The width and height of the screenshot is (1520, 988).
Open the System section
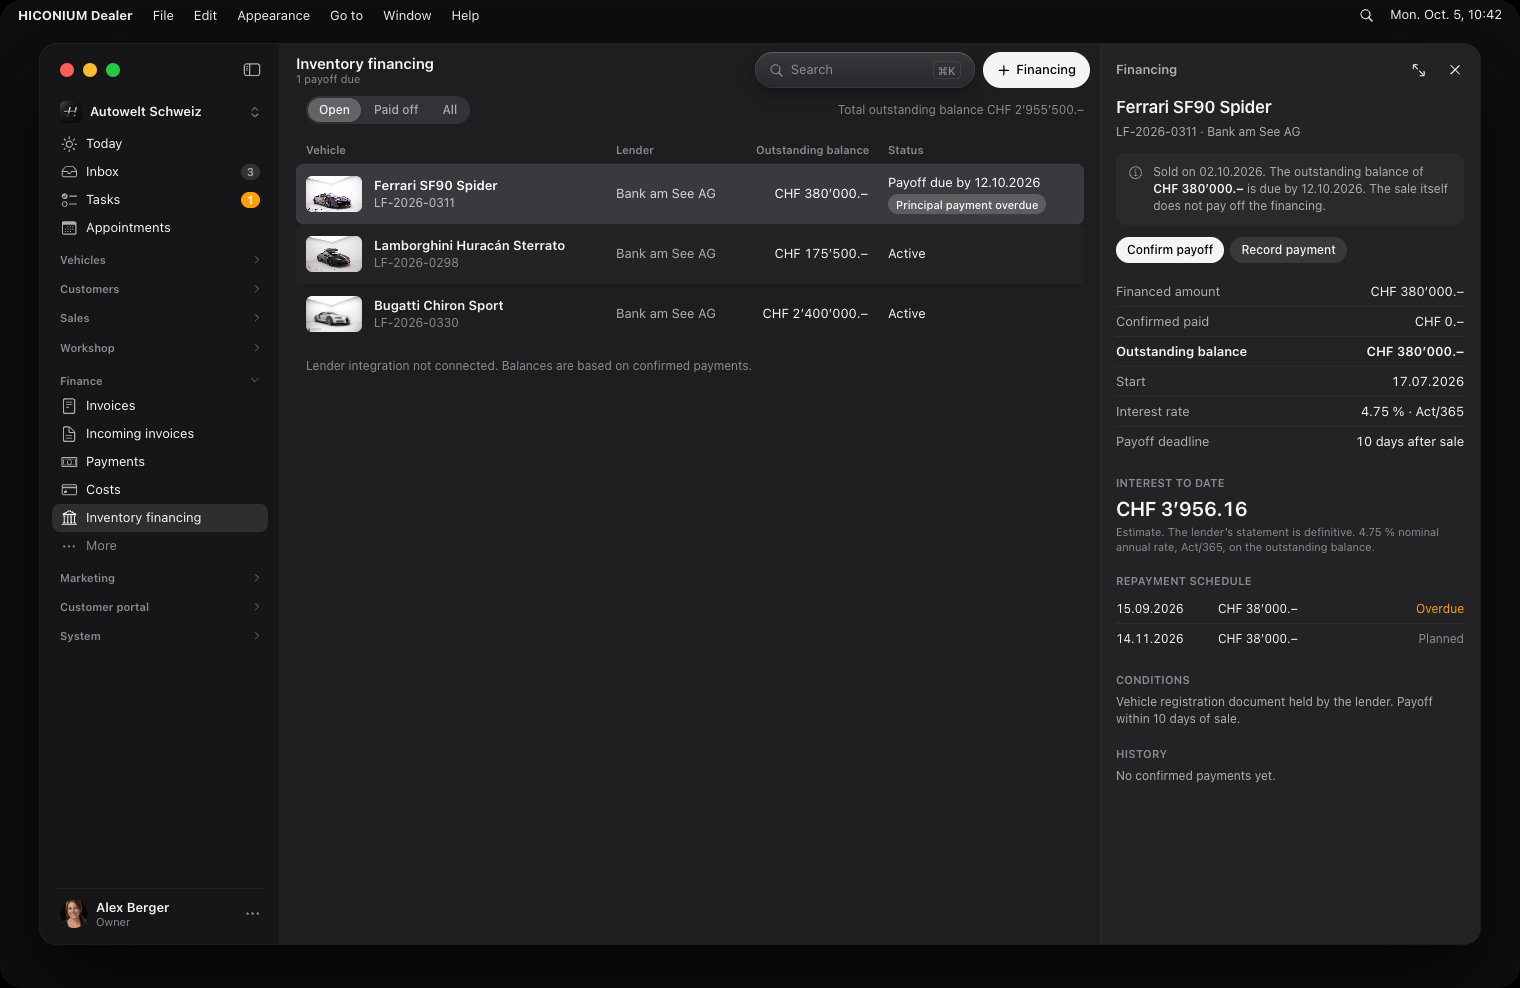point(160,636)
